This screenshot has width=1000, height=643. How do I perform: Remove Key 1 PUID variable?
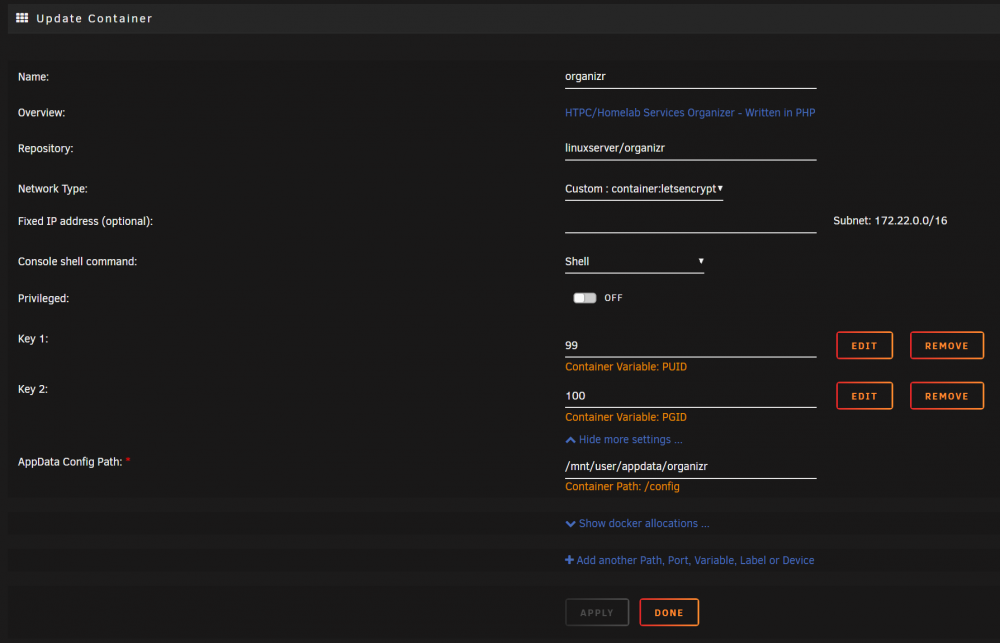point(946,346)
